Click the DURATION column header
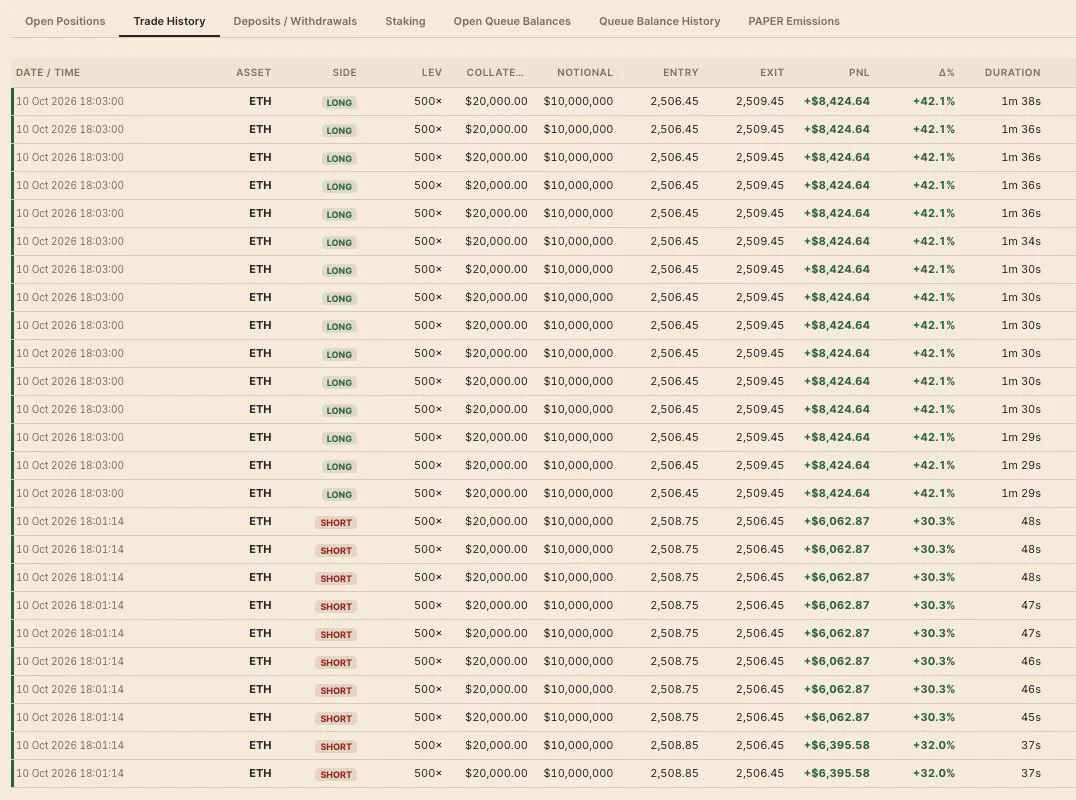Viewport: 1076px width, 800px height. pos(1012,73)
